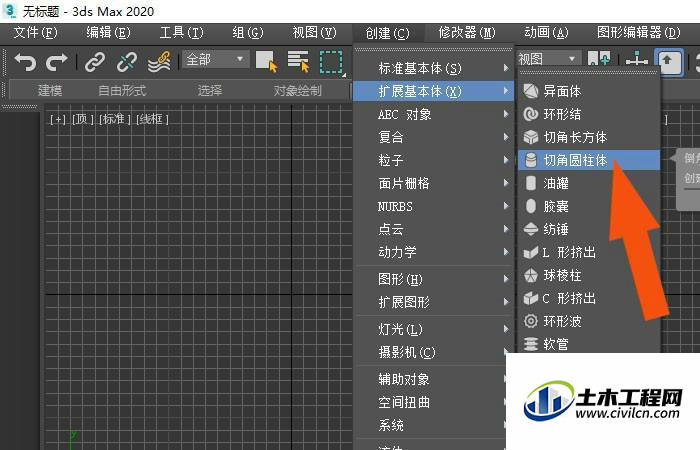Switch to the 选择 ribbon tab
700x450 pixels.
tap(210, 91)
